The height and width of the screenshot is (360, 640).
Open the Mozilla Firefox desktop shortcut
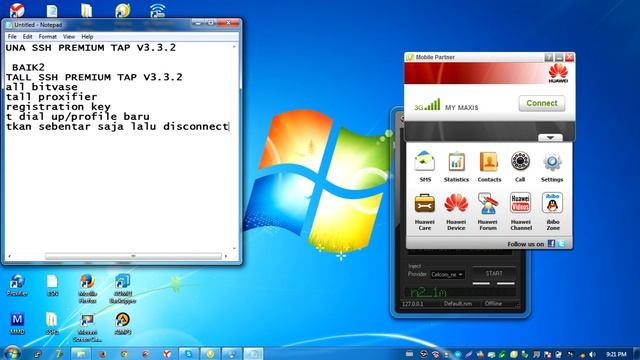[87, 288]
